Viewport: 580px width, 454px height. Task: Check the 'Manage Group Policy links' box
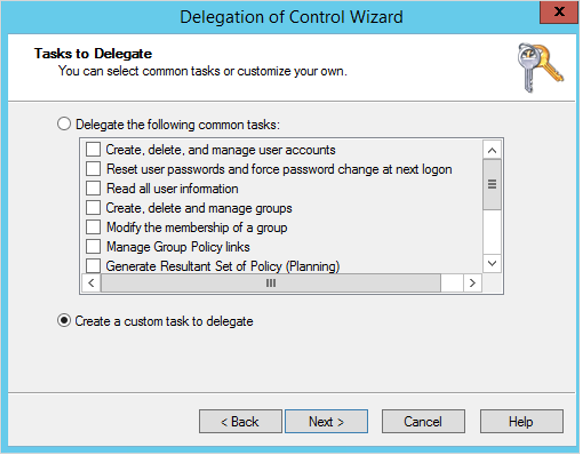pyautogui.click(x=93, y=246)
